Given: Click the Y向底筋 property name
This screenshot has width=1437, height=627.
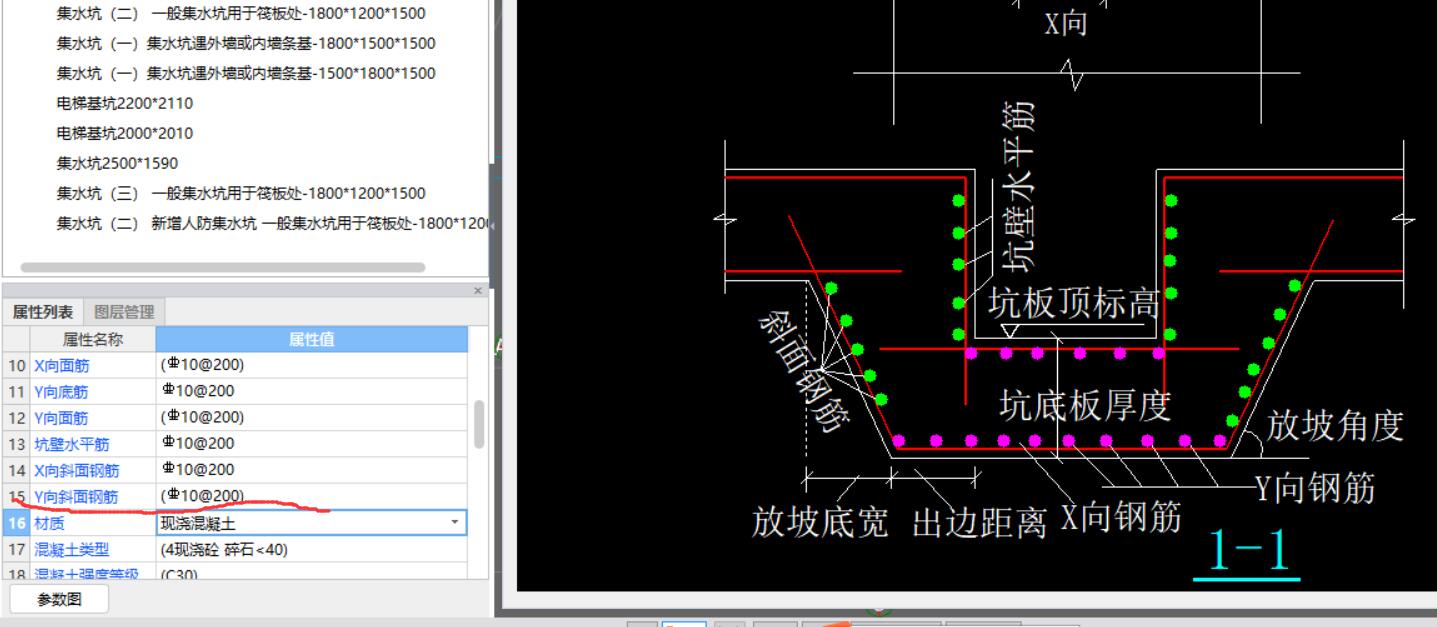Looking at the screenshot, I should coord(62,391).
